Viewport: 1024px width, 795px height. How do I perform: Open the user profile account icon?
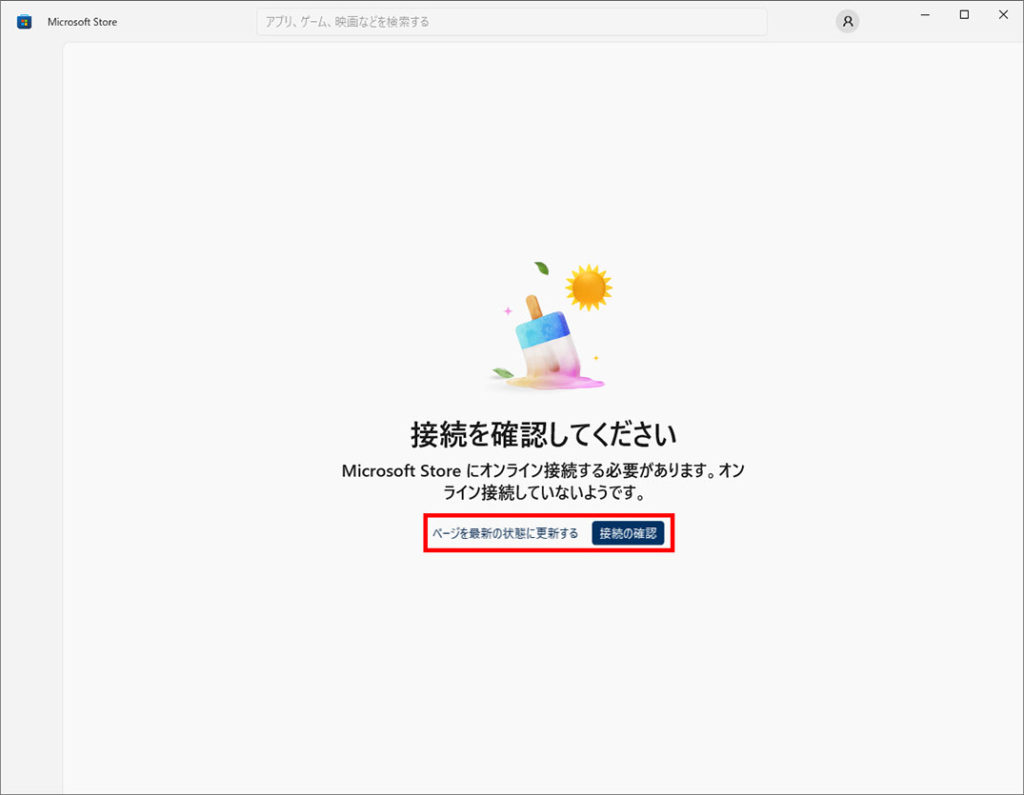coord(847,21)
